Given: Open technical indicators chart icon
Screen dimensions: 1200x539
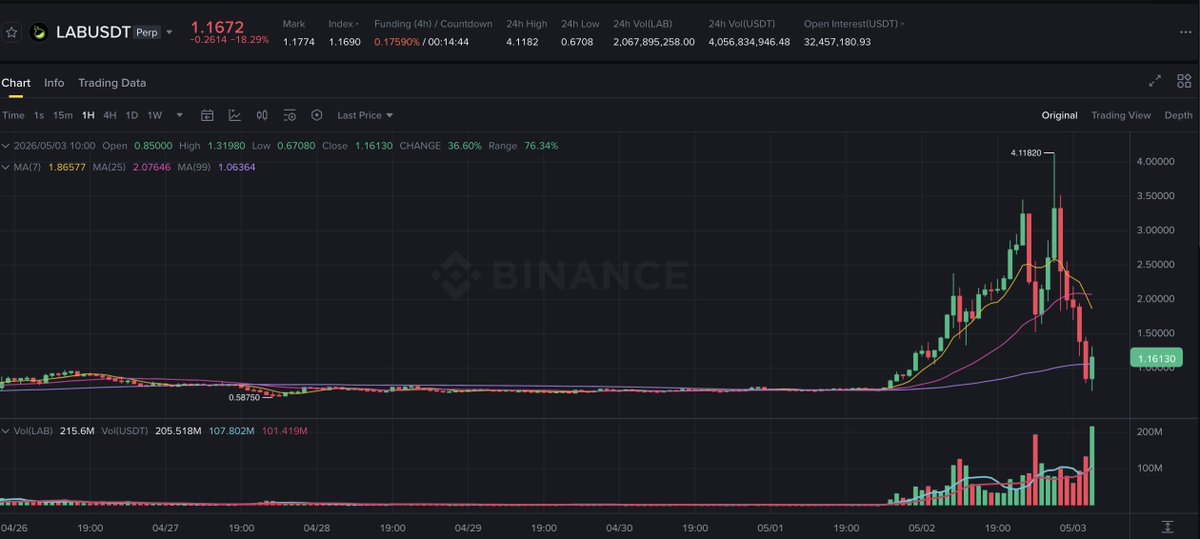Looking at the screenshot, I should tap(235, 115).
